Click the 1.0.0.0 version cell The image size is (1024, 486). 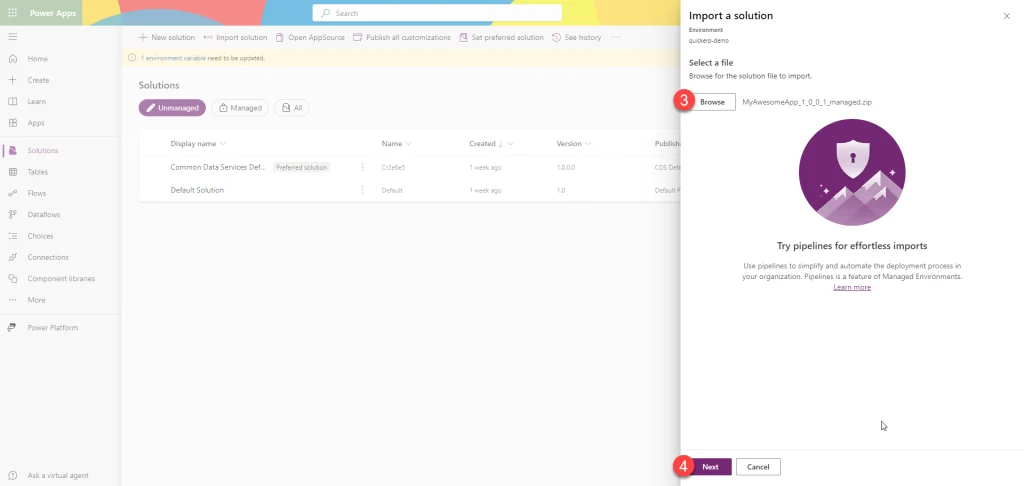(x=566, y=168)
